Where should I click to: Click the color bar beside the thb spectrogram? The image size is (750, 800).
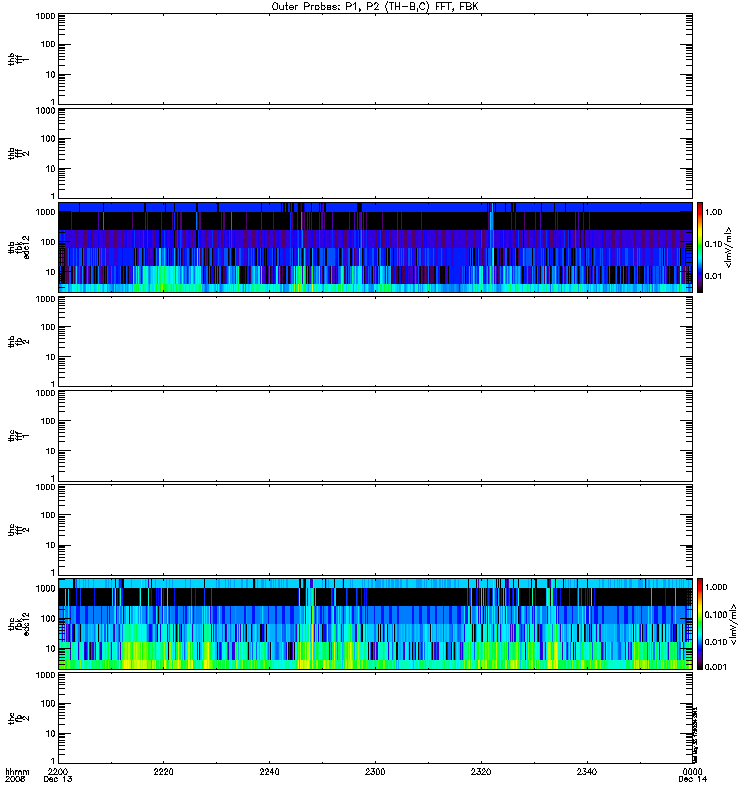click(x=700, y=247)
